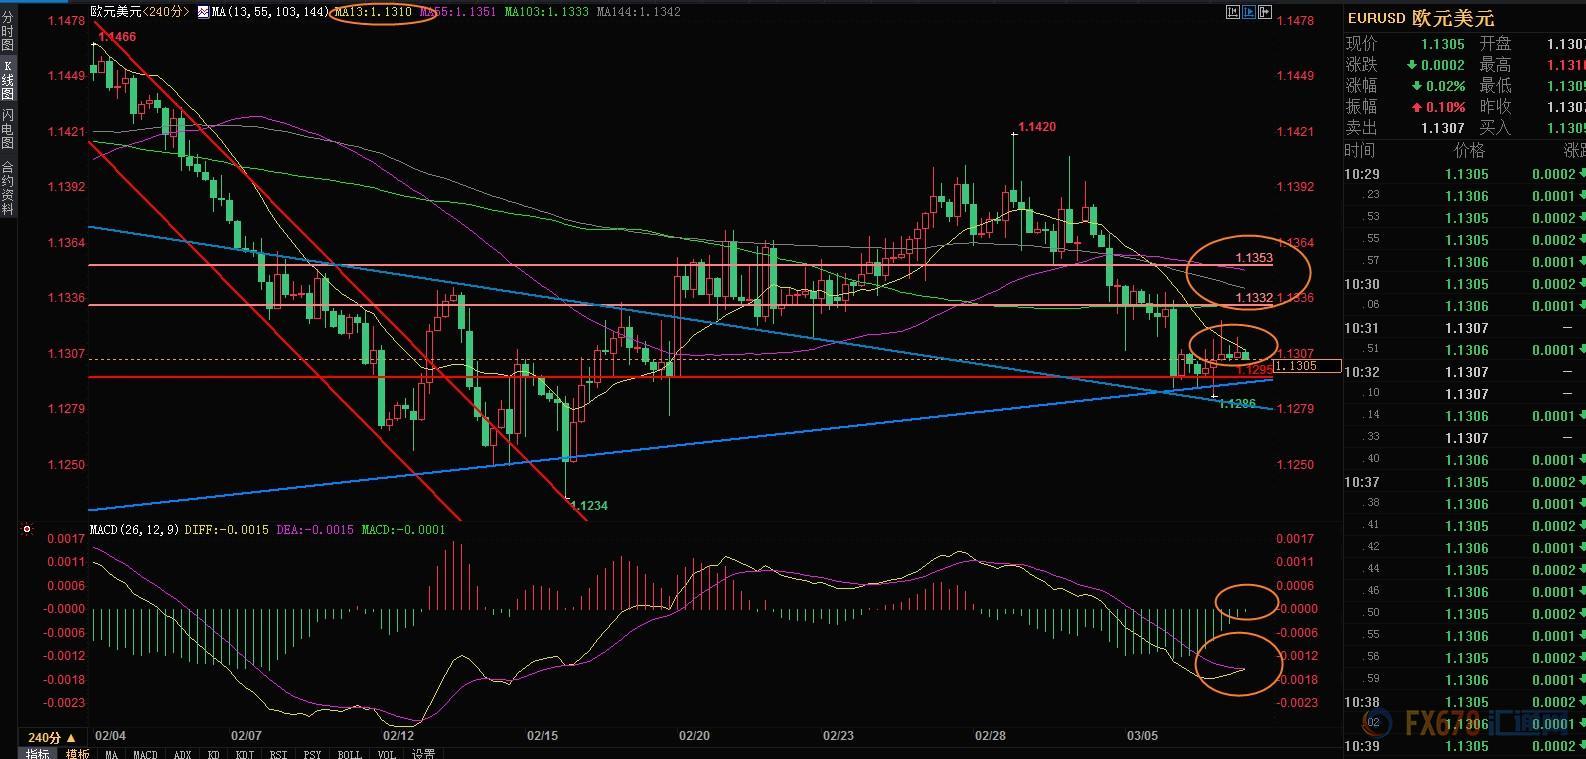Image resolution: width=1586 pixels, height=759 pixels.
Task: Click the 时间 column header in tick list
Action: (x=1360, y=151)
